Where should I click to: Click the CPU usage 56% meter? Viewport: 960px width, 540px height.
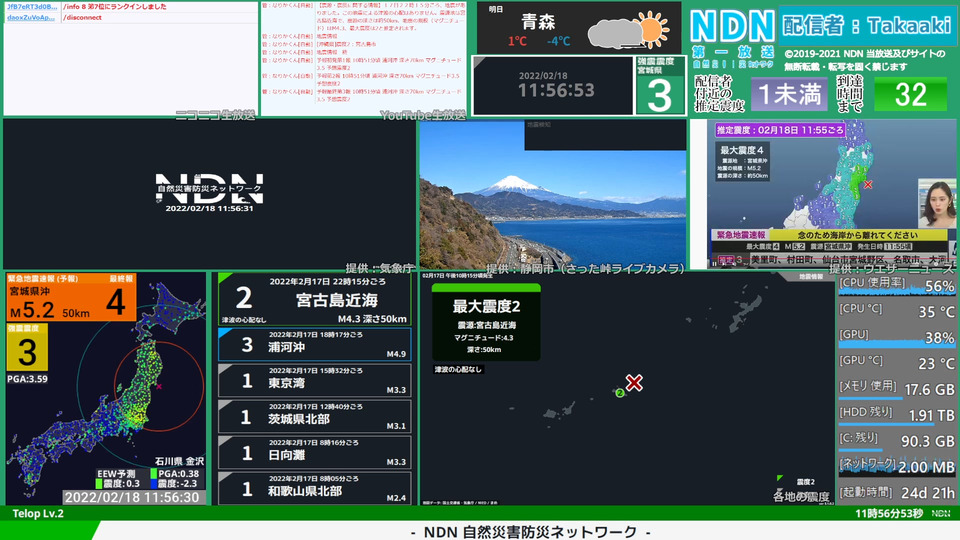click(896, 285)
